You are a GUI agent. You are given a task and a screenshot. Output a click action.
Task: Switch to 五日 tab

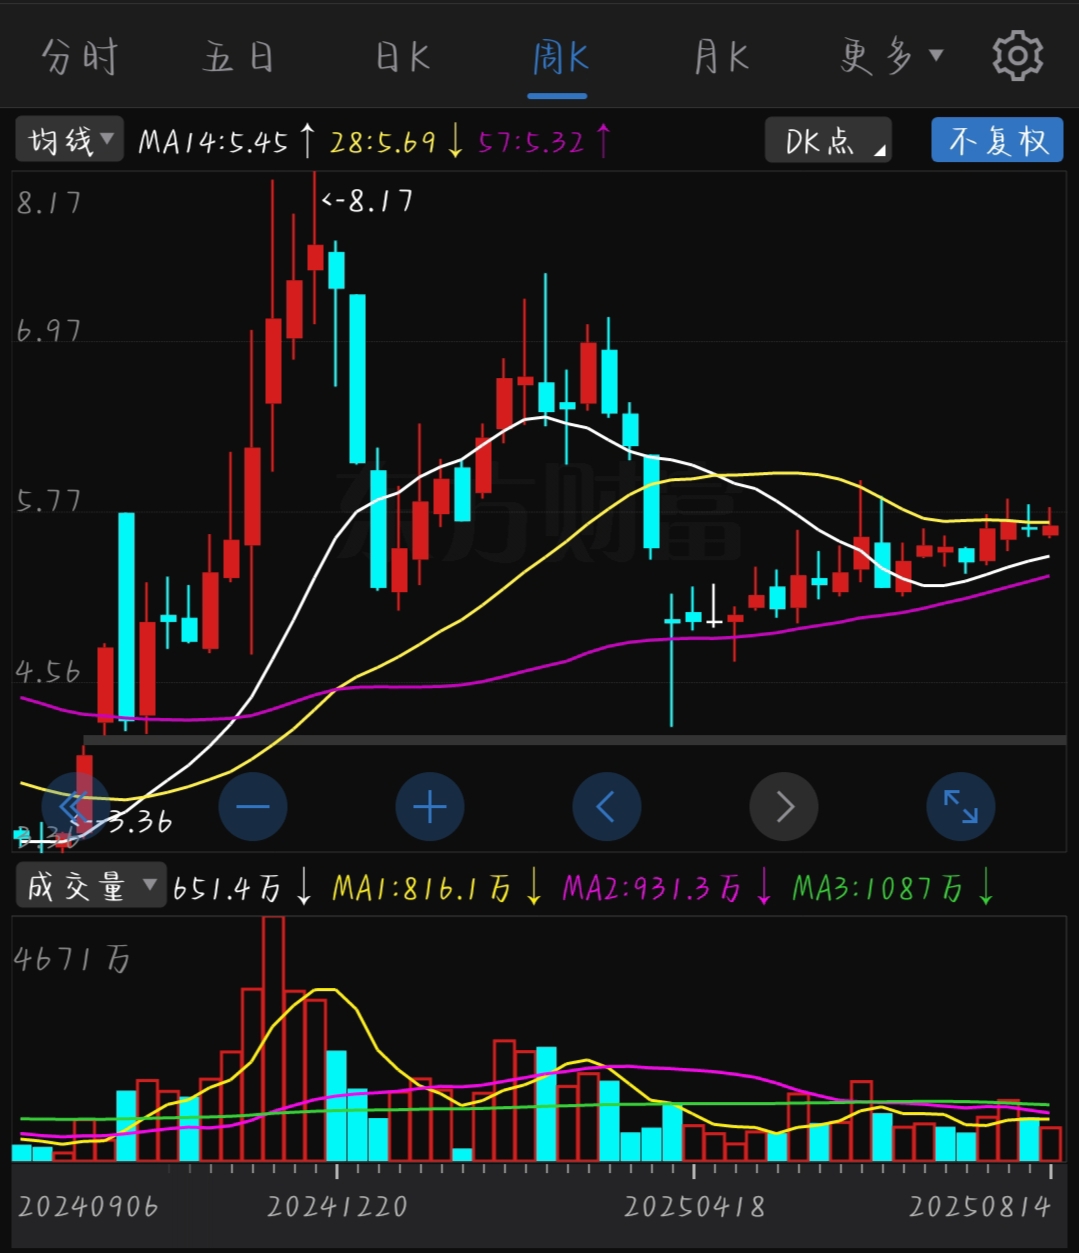click(x=239, y=57)
